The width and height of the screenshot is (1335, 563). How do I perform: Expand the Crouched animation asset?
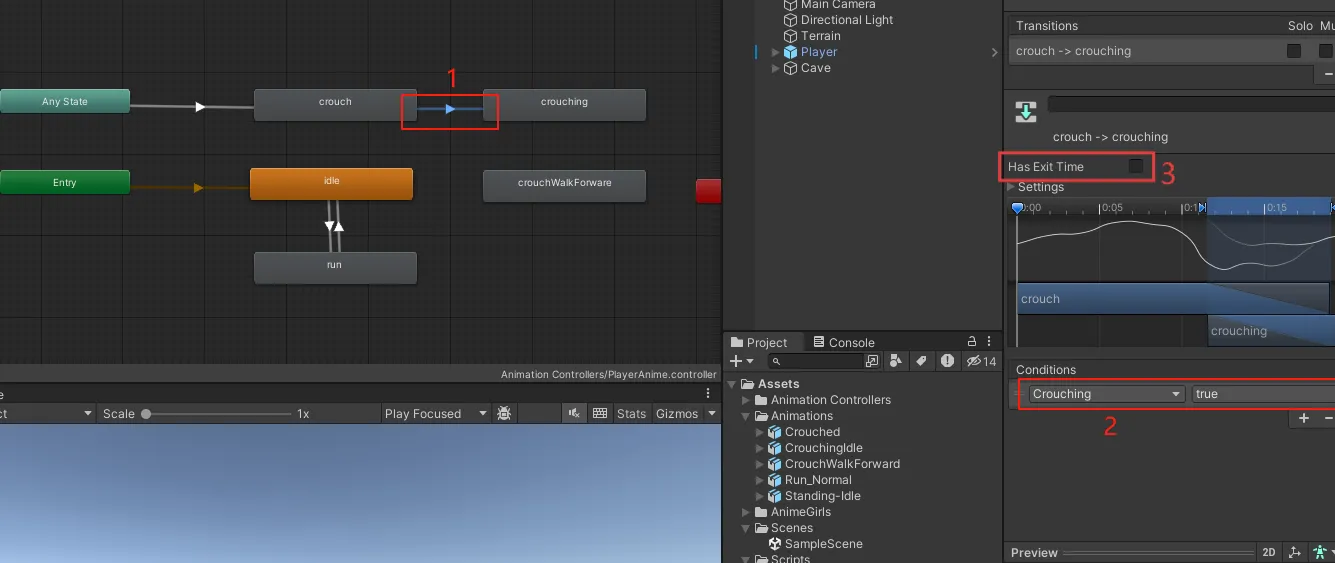coord(761,432)
